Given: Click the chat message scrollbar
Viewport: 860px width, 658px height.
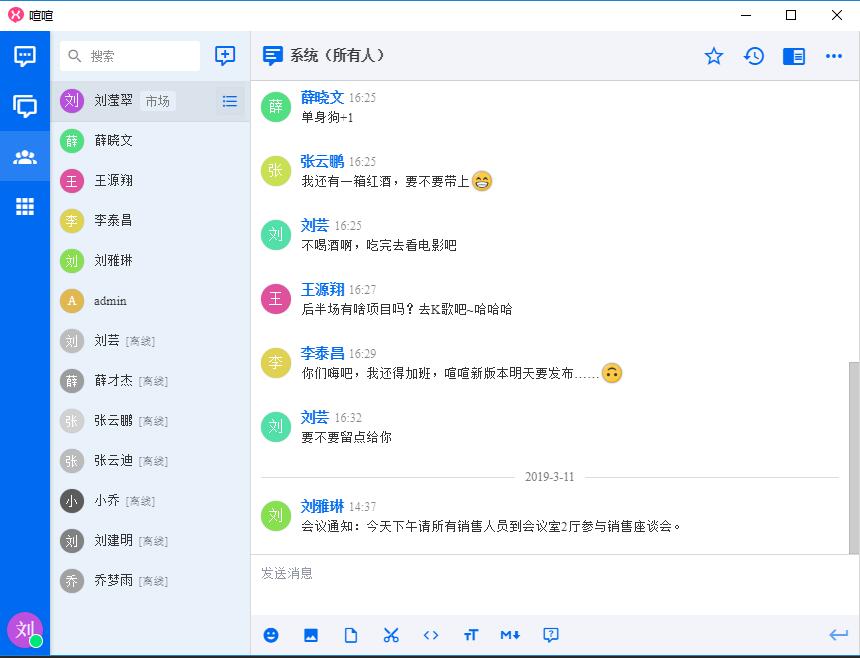Looking at the screenshot, I should coord(853,455).
